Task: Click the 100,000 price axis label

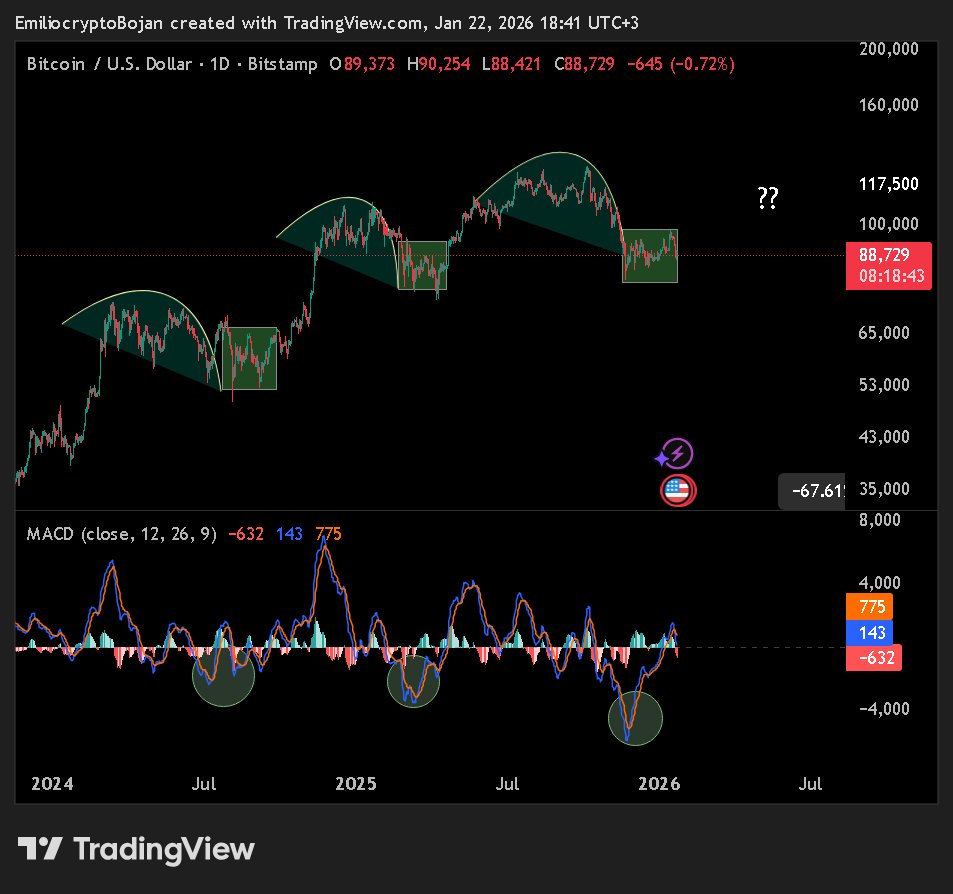Action: tap(889, 224)
